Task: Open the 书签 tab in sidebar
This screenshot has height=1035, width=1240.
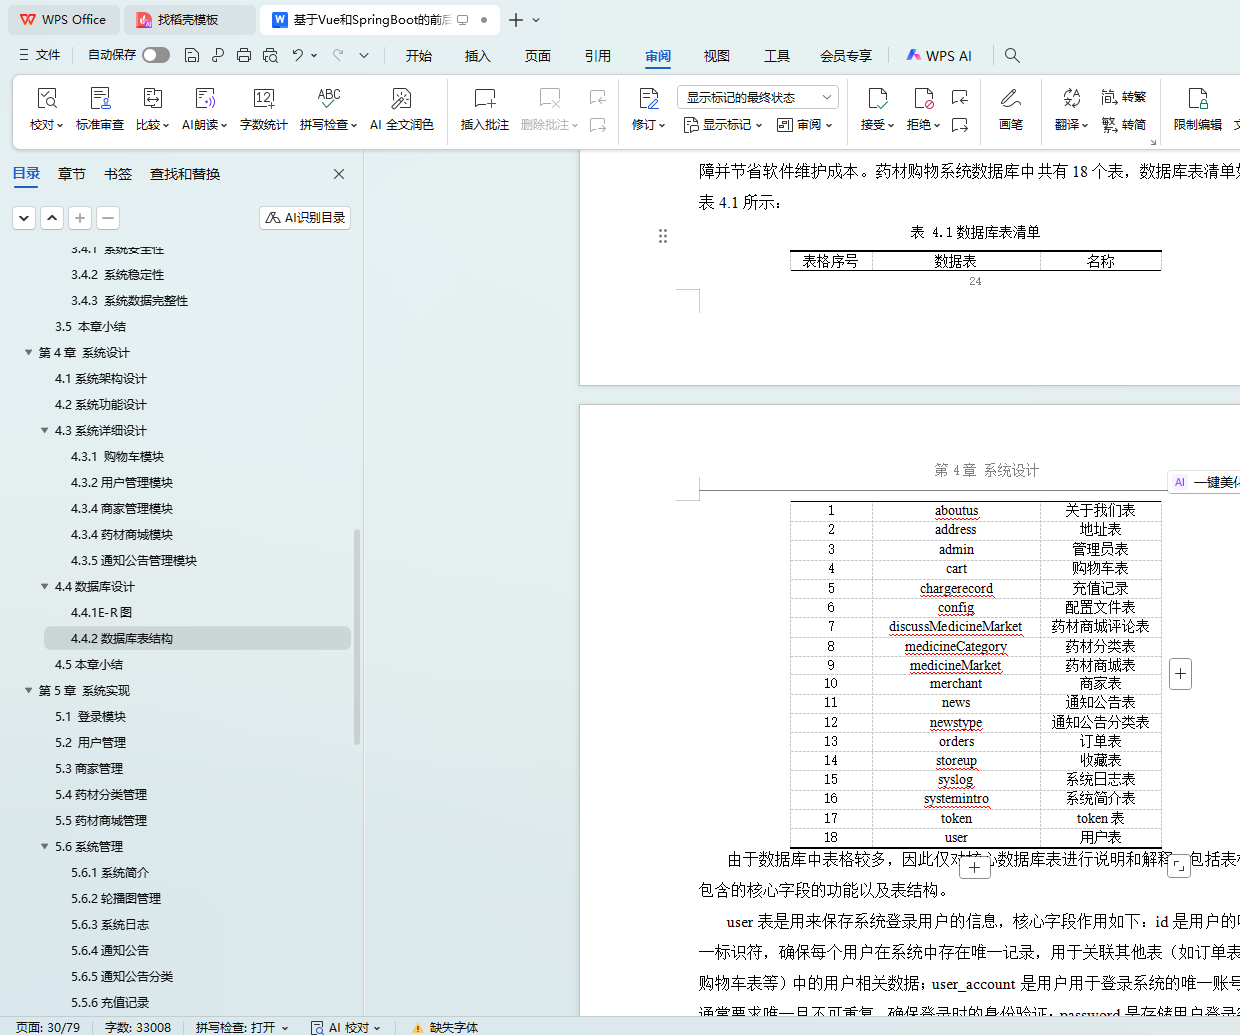Action: 118,174
